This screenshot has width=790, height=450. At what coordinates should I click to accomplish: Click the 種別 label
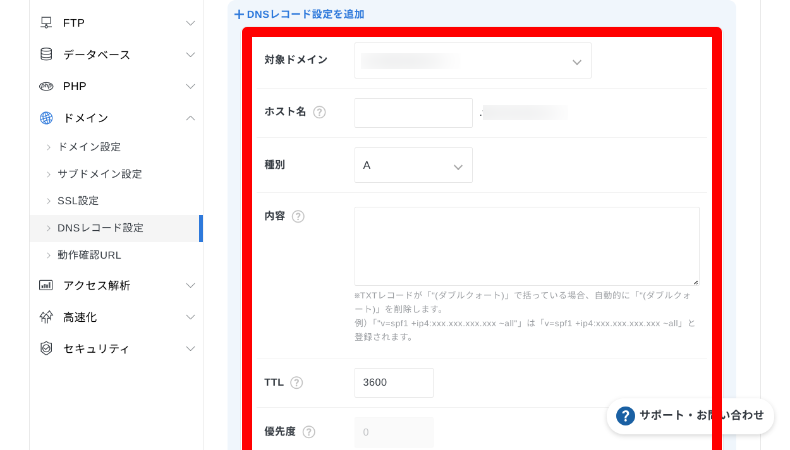275,165
